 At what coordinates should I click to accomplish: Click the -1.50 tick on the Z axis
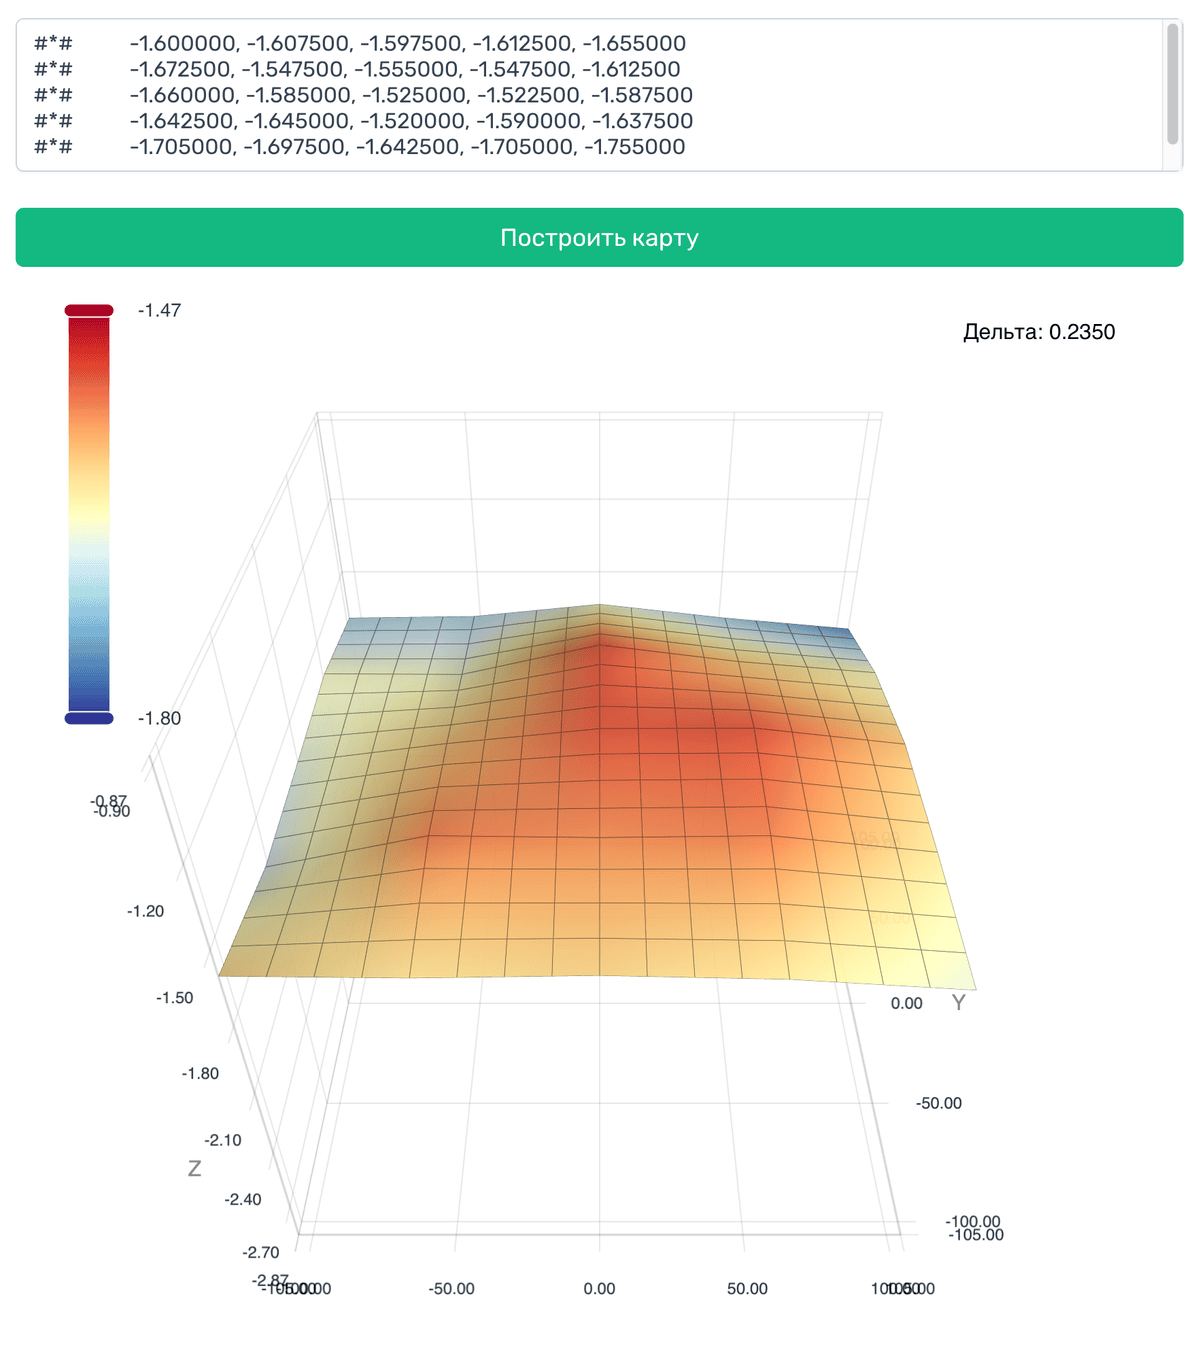(175, 997)
